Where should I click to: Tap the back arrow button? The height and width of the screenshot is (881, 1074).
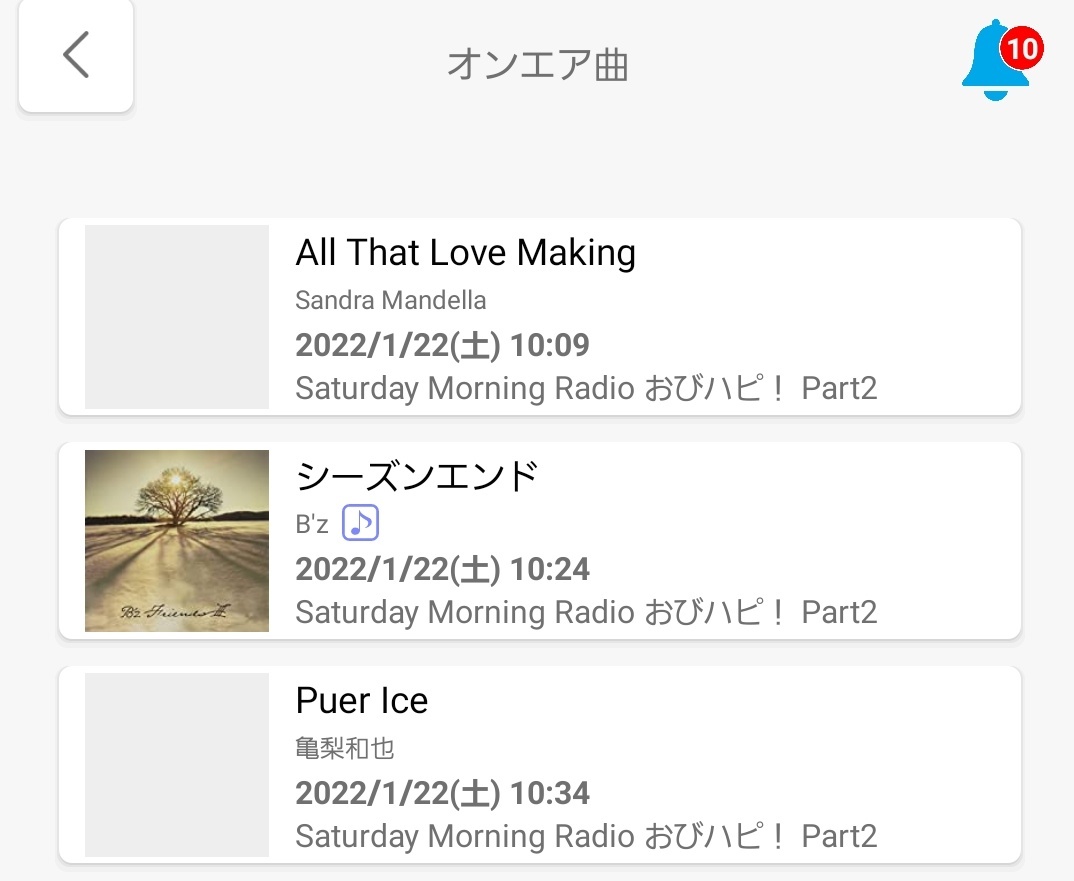tap(75, 55)
